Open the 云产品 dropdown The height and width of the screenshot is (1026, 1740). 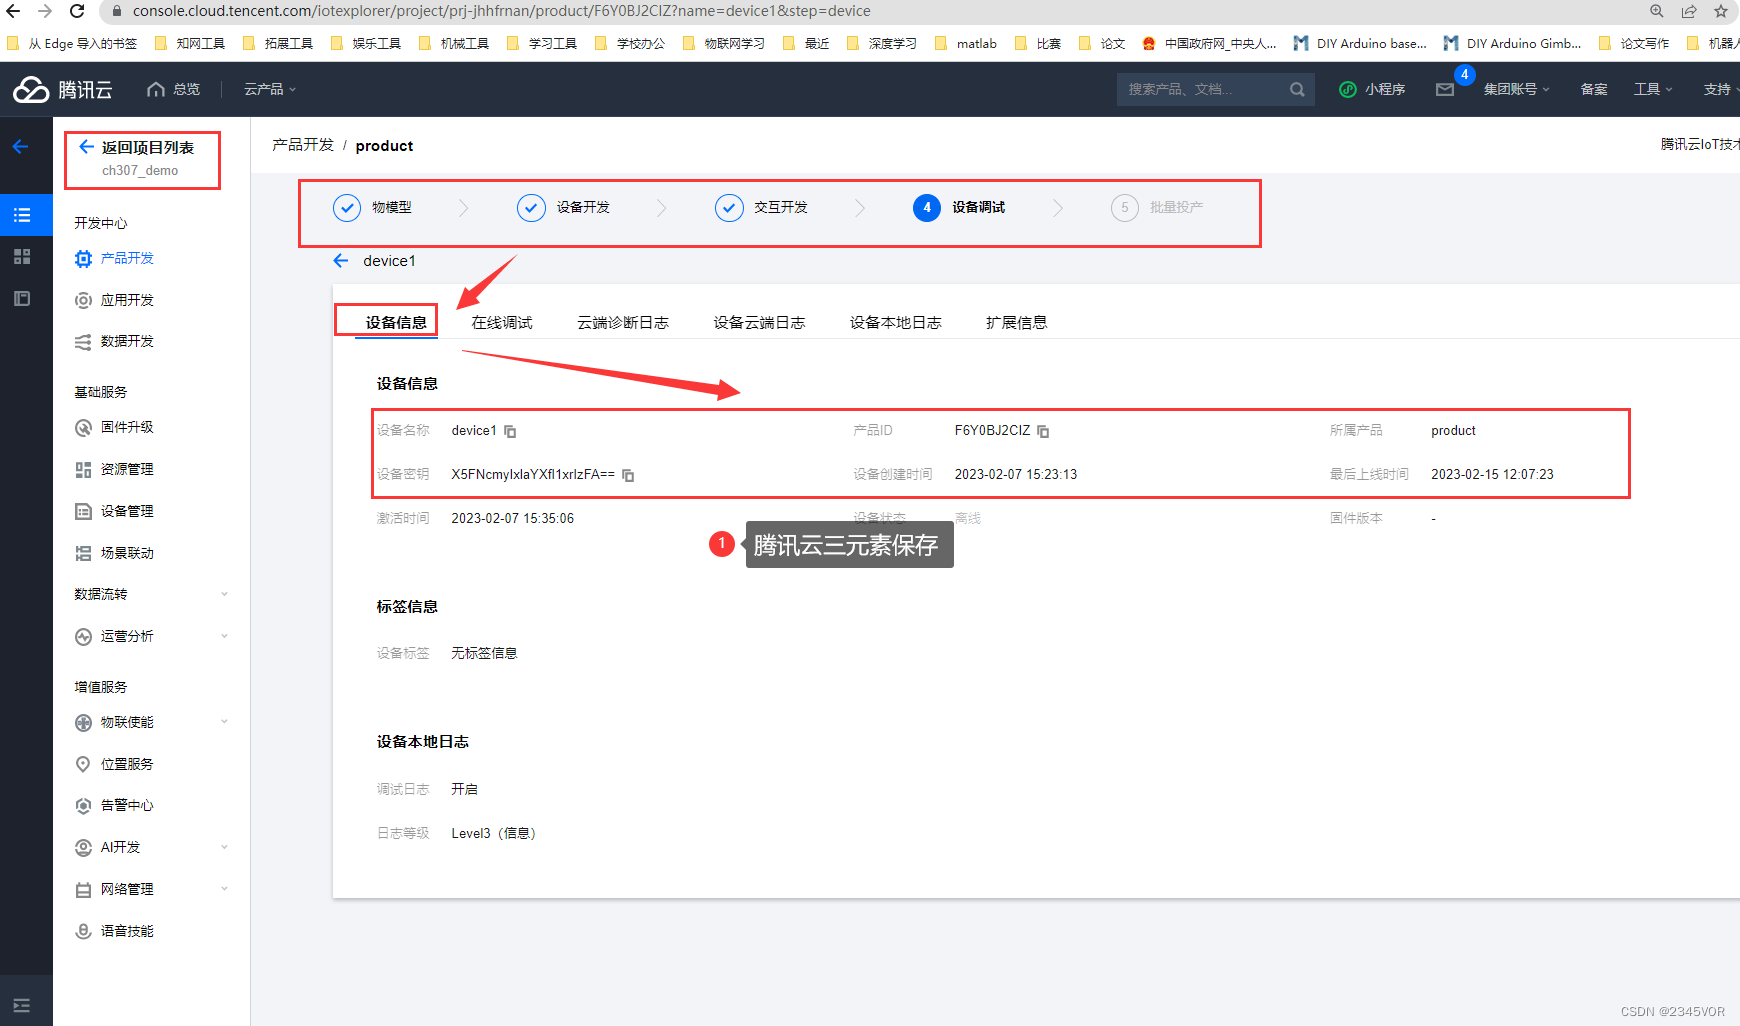tap(270, 89)
